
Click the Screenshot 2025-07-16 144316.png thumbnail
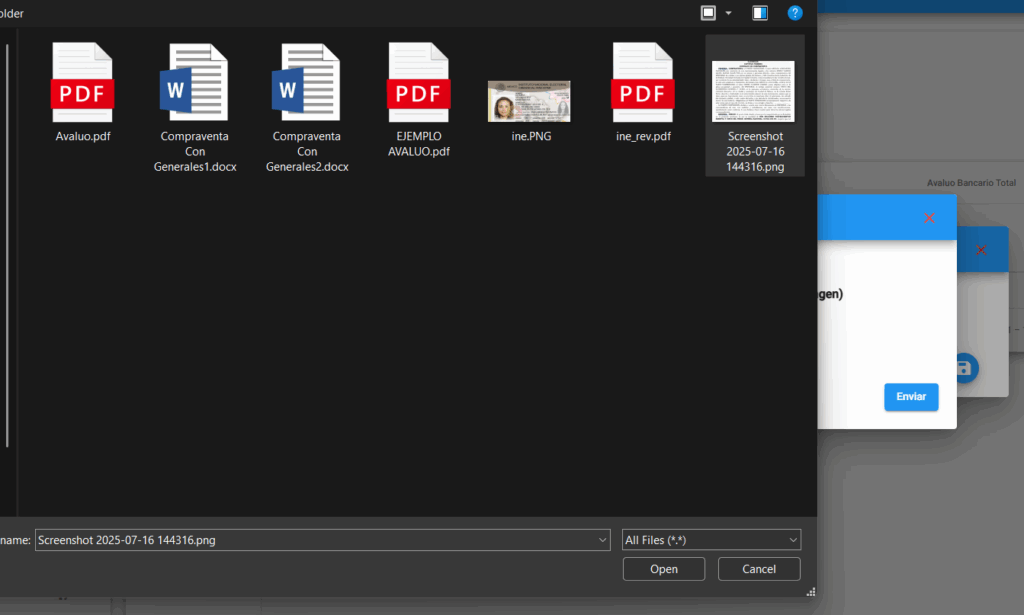pos(754,92)
